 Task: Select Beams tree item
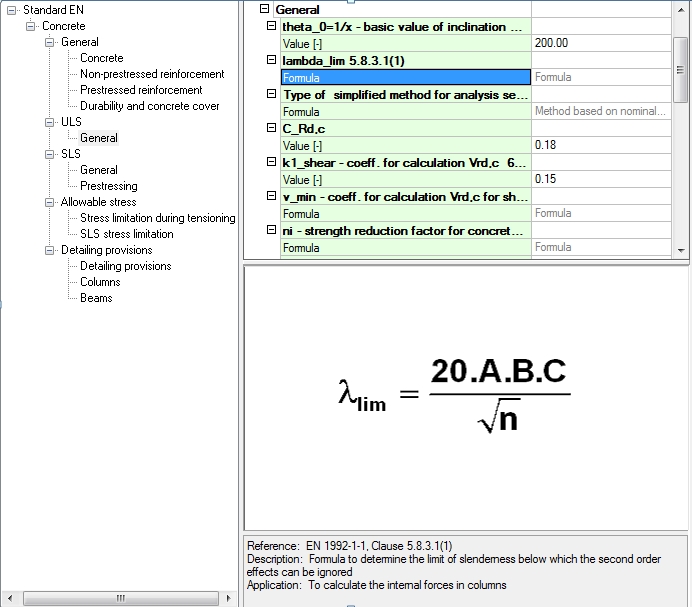tap(96, 298)
